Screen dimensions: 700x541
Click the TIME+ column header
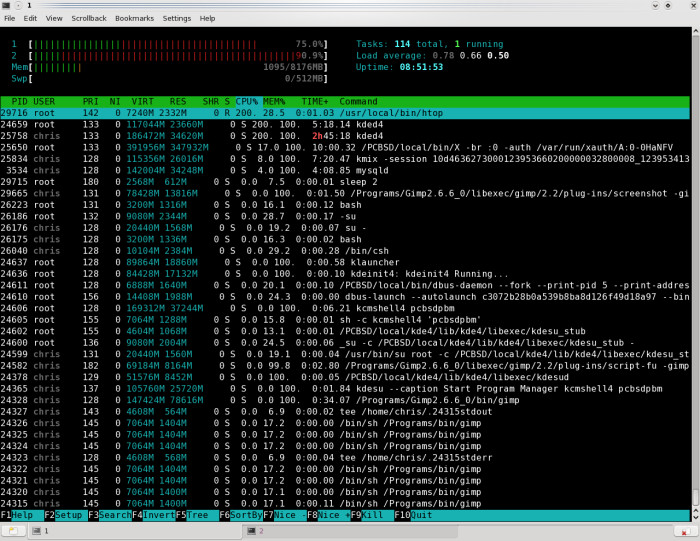click(314, 101)
